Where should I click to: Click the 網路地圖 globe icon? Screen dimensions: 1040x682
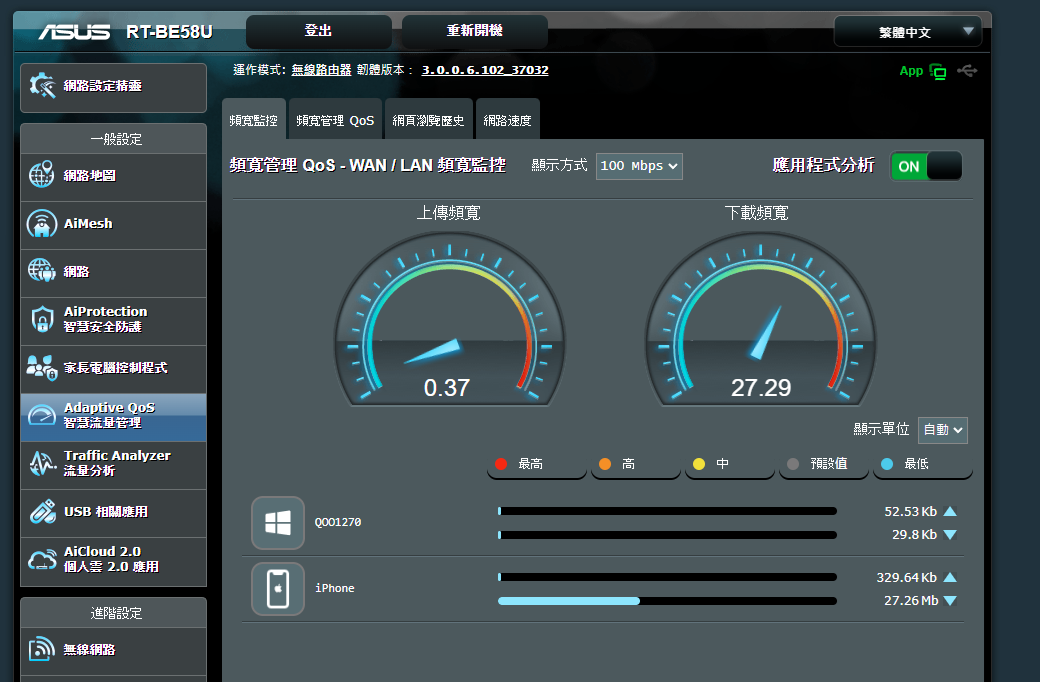[x=41, y=175]
